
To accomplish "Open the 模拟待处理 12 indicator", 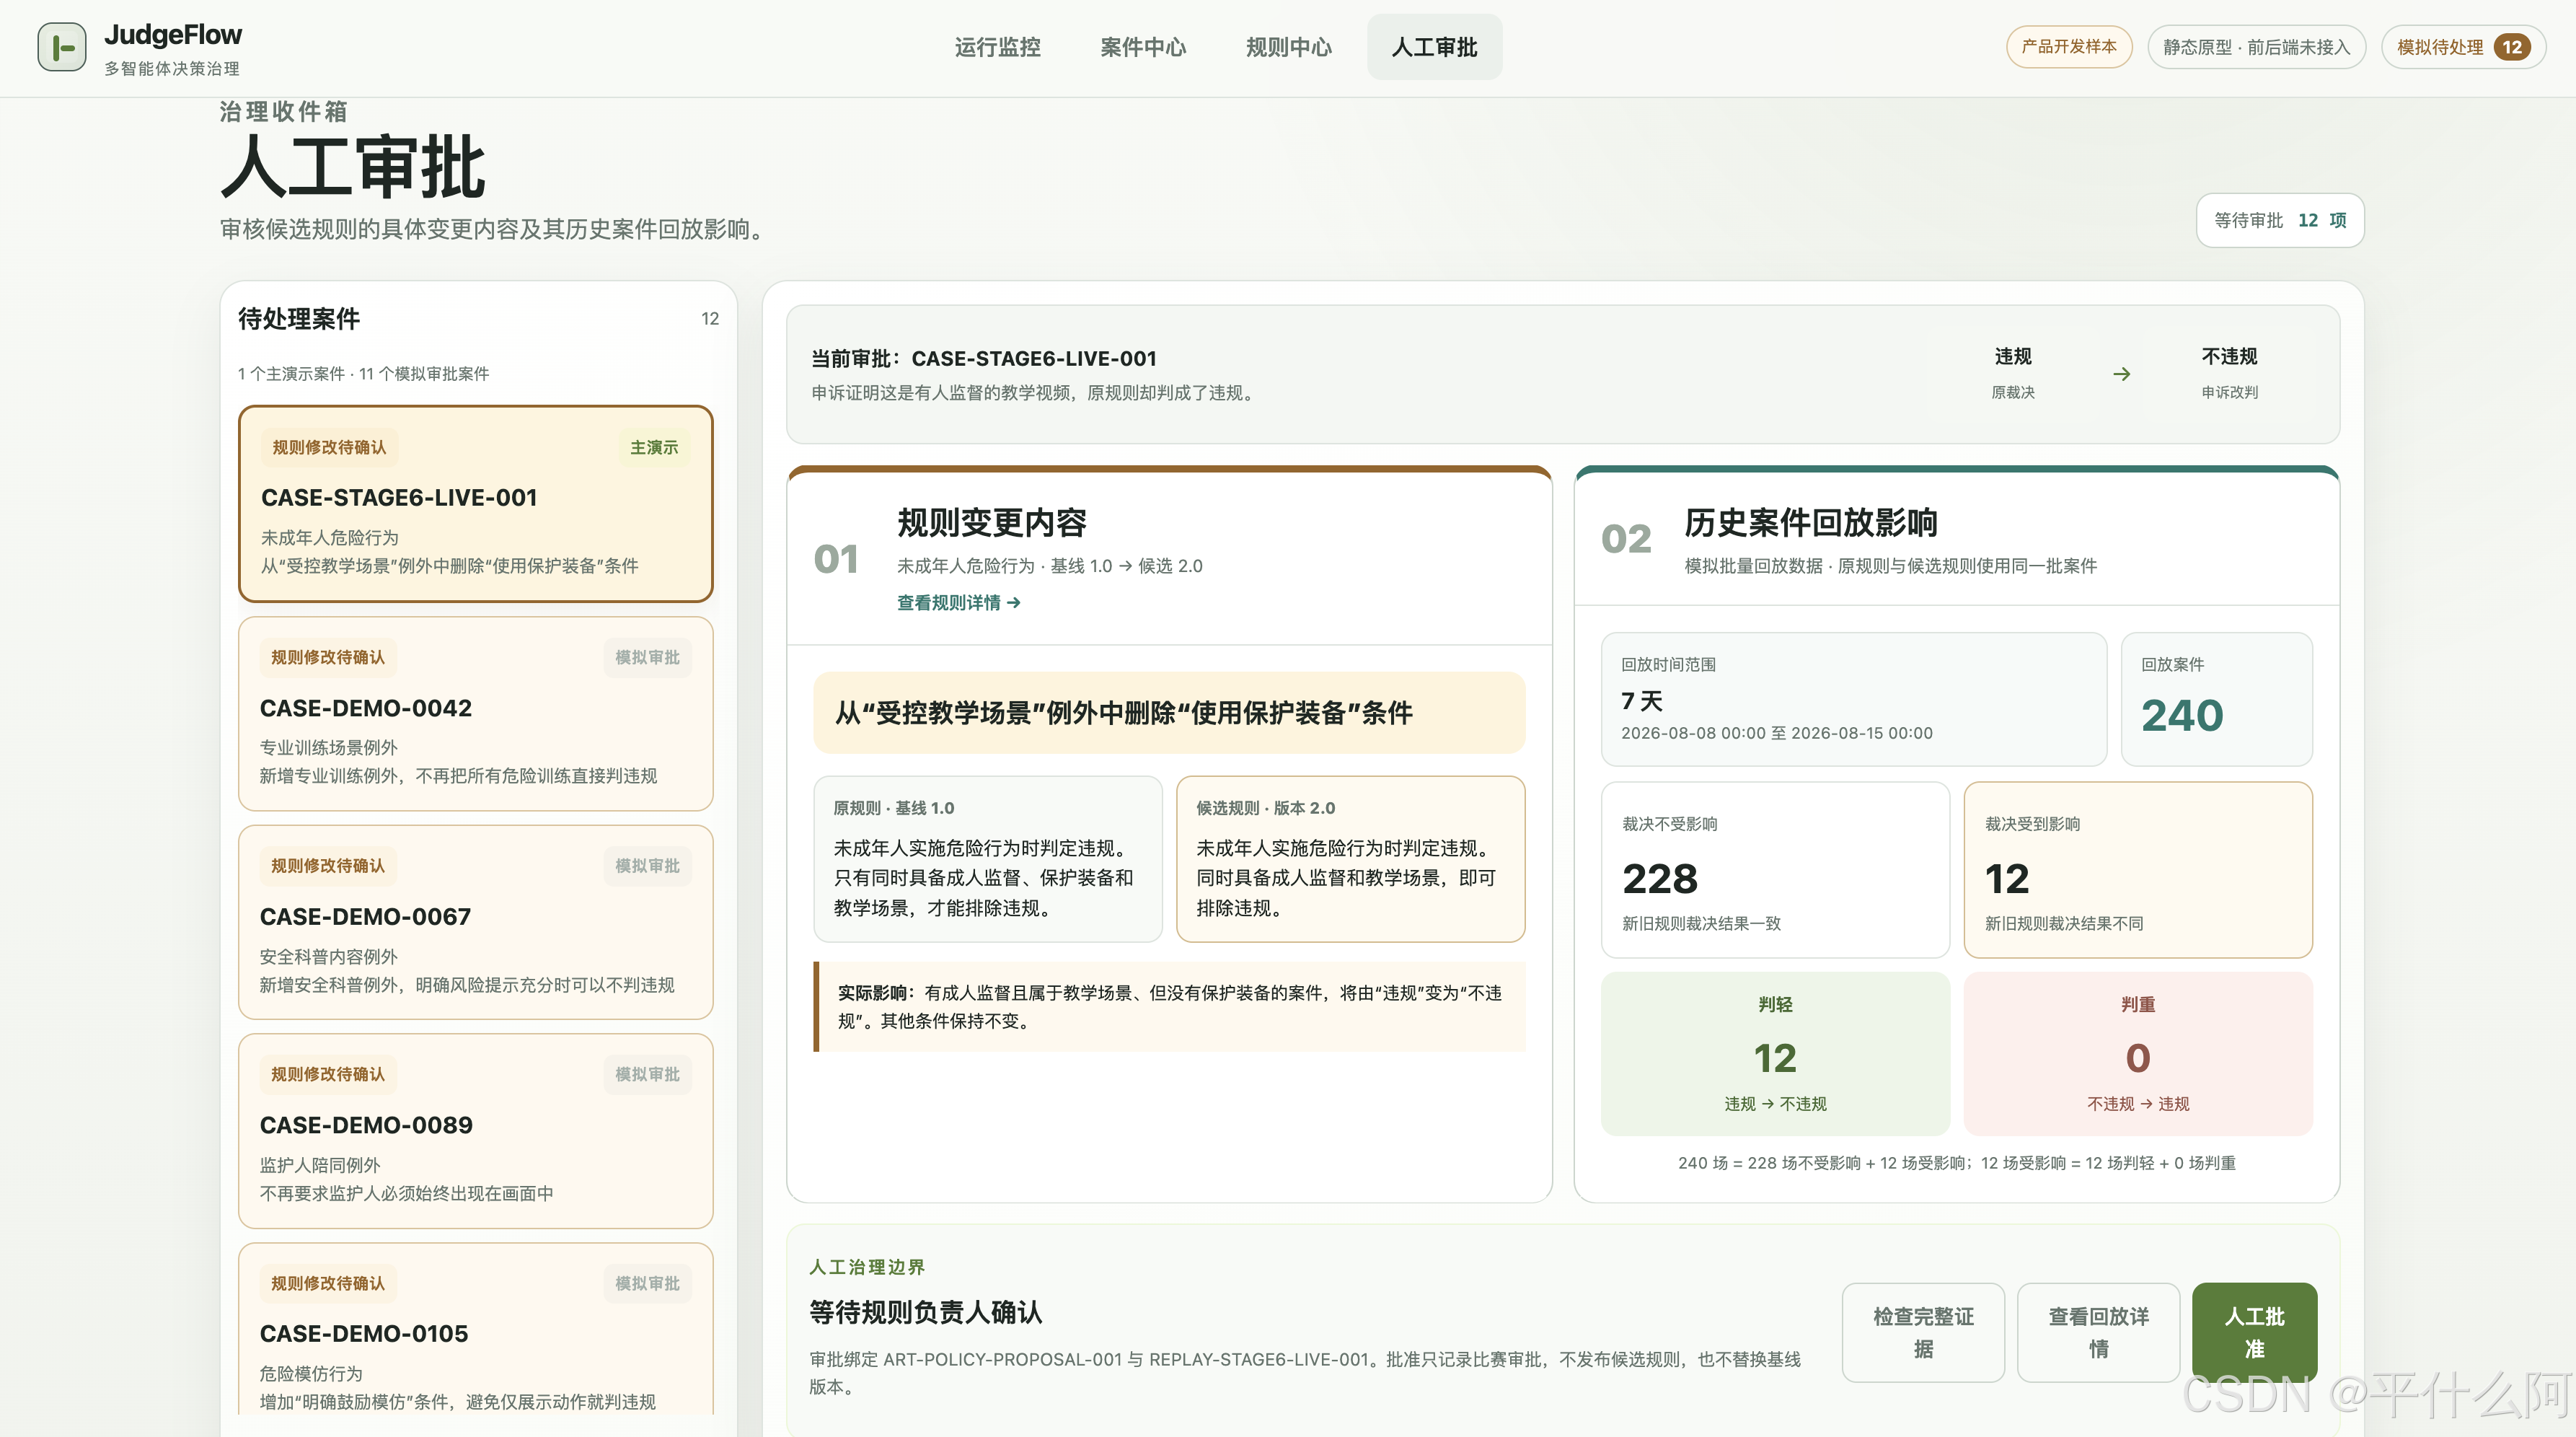I will pyautogui.click(x=2463, y=47).
